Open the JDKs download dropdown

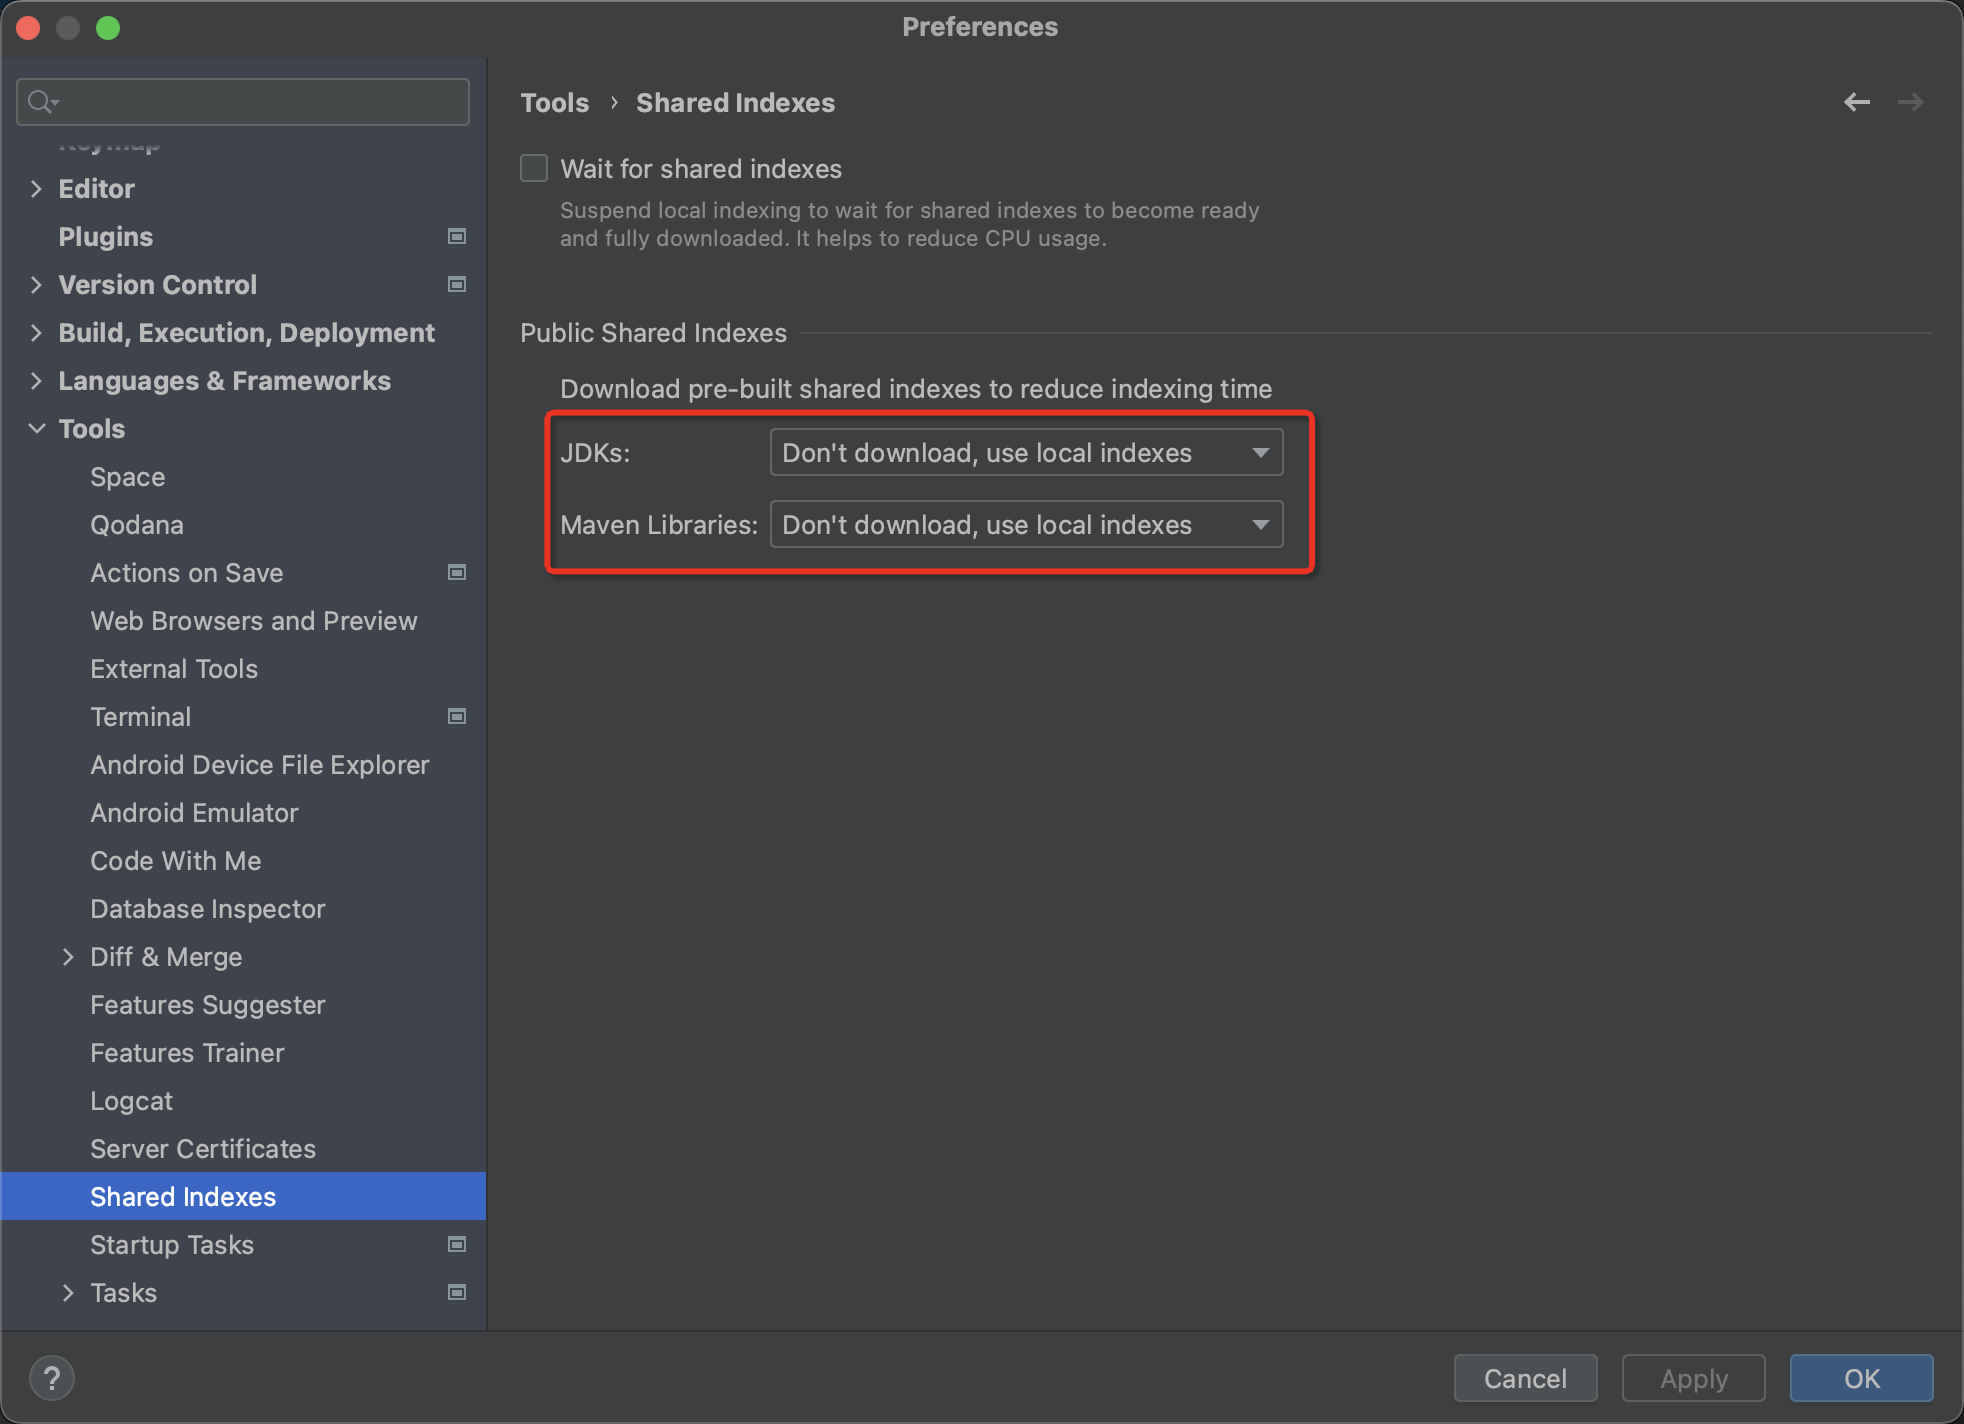click(x=1026, y=453)
